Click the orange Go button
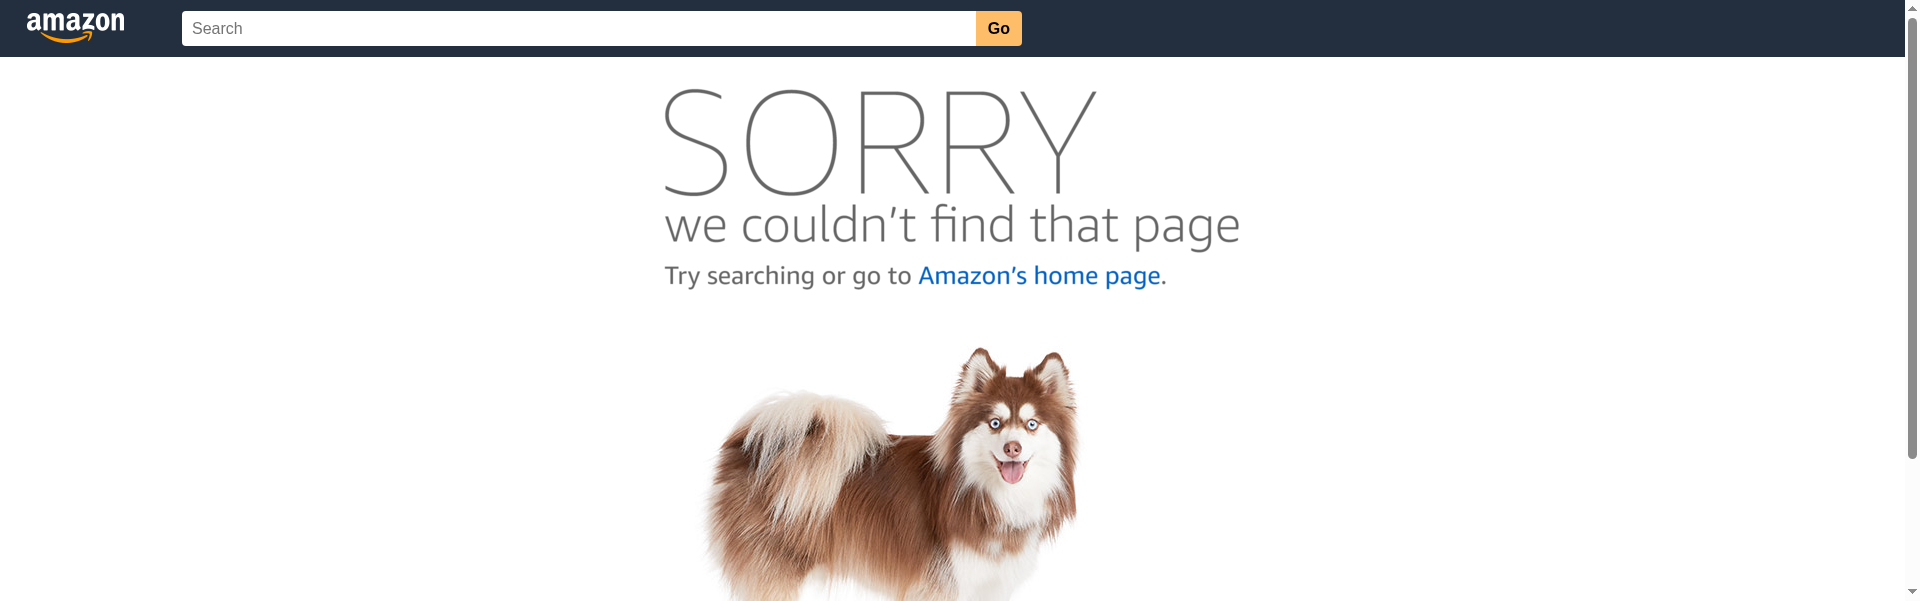The image size is (1920, 601). pyautogui.click(x=999, y=28)
